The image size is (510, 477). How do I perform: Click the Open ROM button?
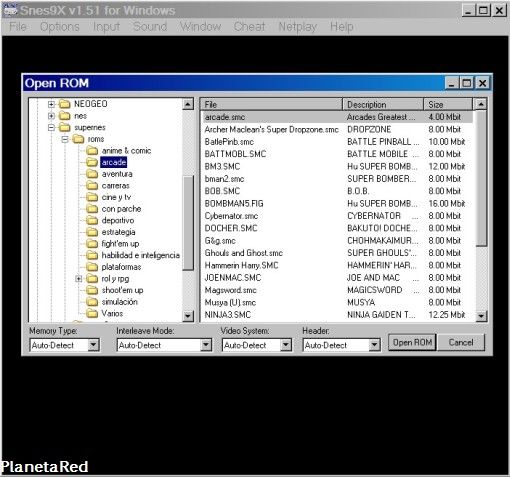click(x=412, y=342)
